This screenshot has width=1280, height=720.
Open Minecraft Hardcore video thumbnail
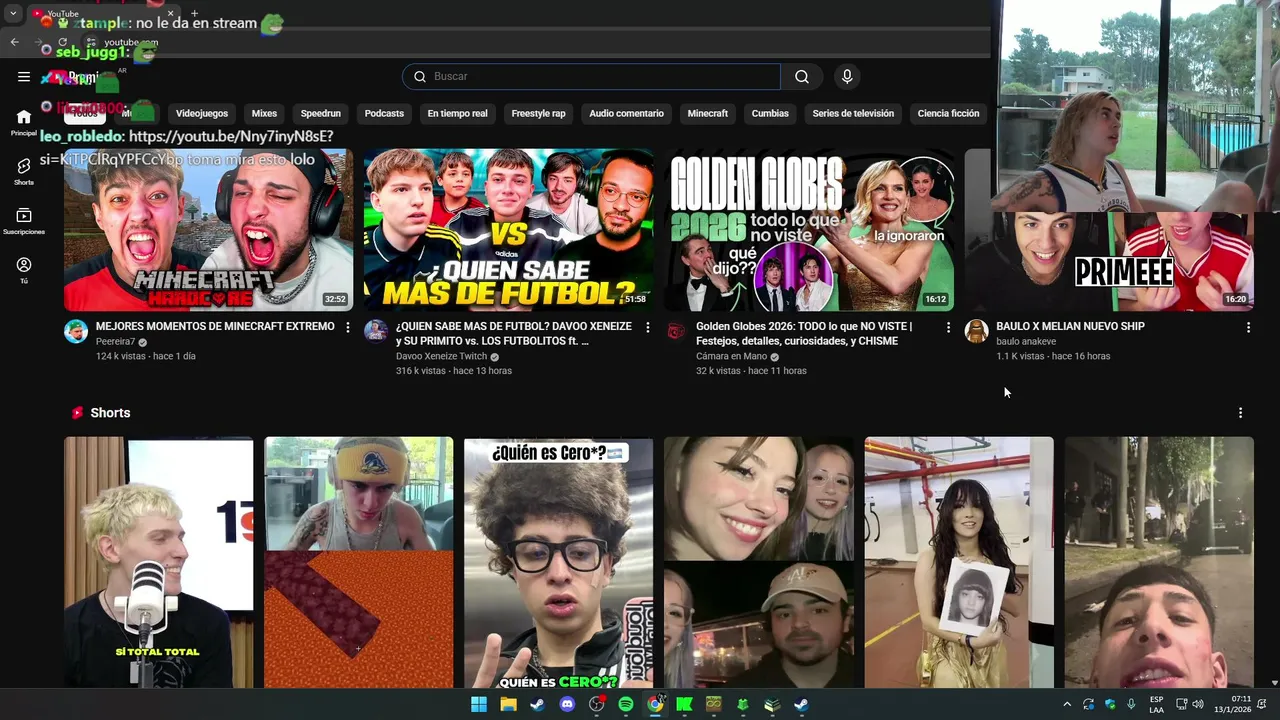pyautogui.click(x=208, y=230)
